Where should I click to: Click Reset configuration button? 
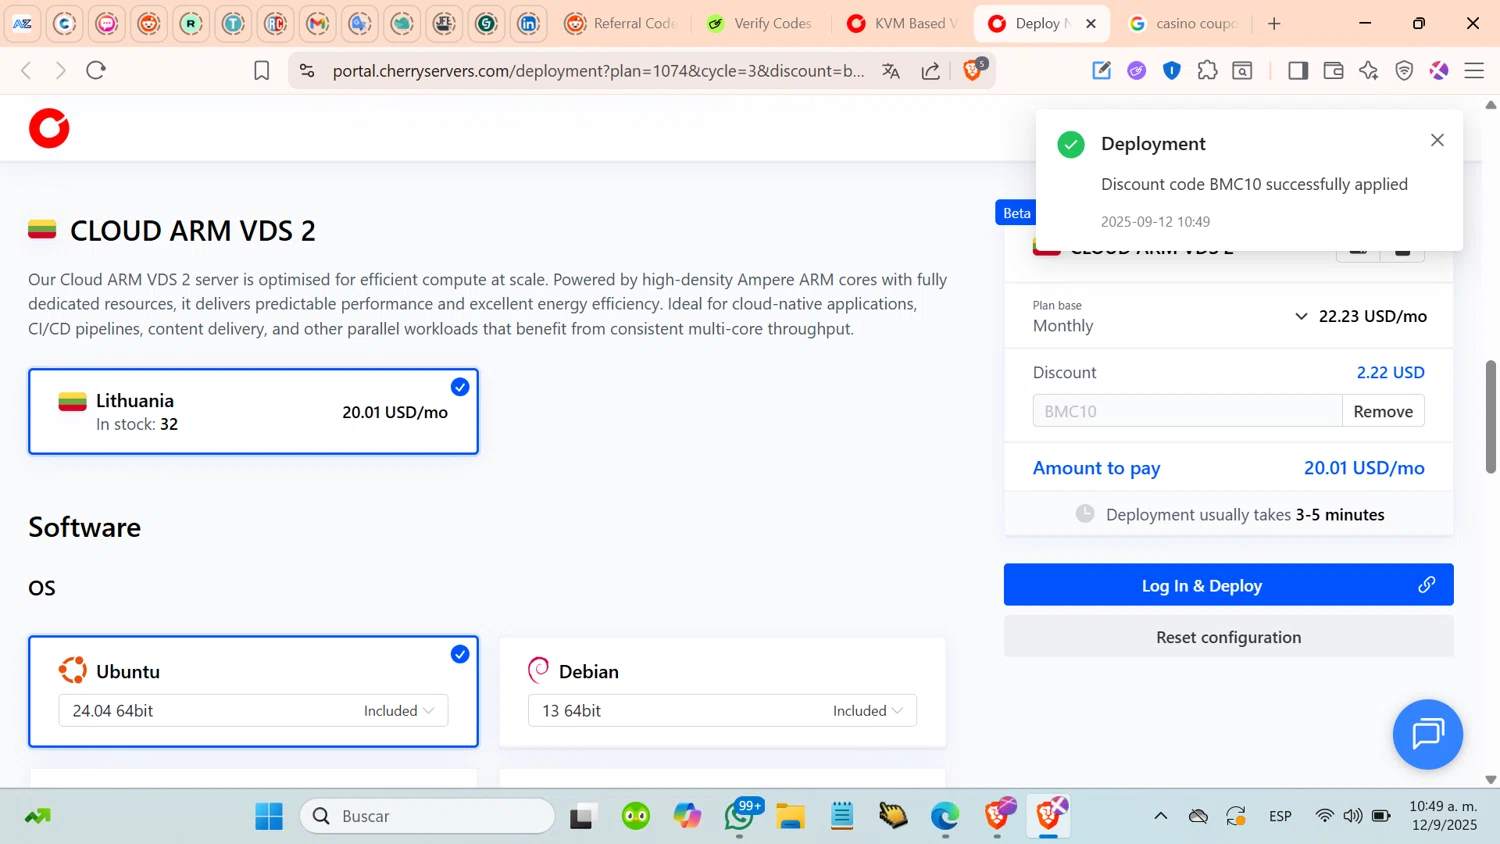(1228, 637)
